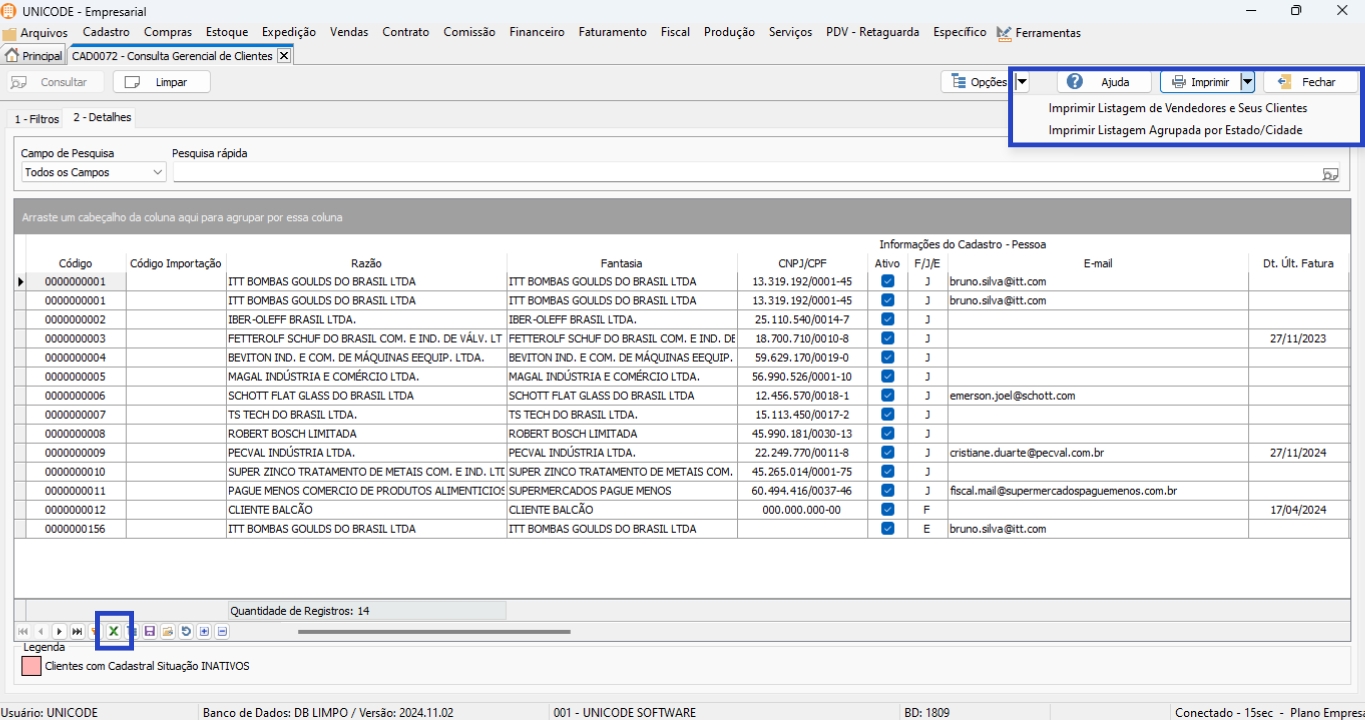Click the Excel export icon
The width and height of the screenshot is (1365, 720).
click(114, 631)
